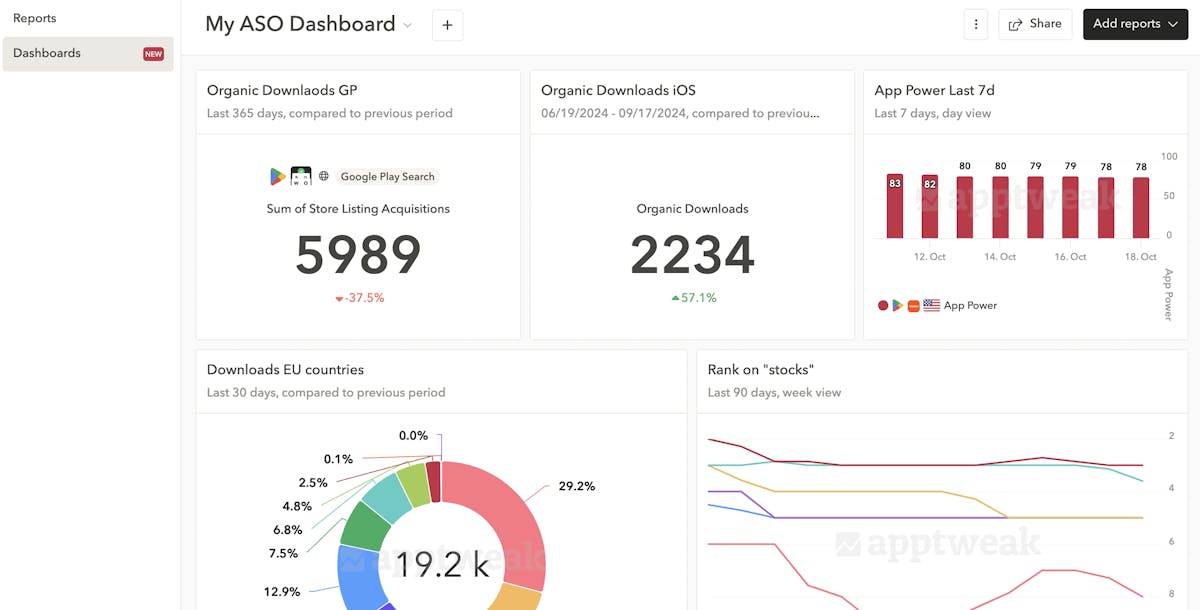Click the teal 6.8% donut segment

coord(388,495)
